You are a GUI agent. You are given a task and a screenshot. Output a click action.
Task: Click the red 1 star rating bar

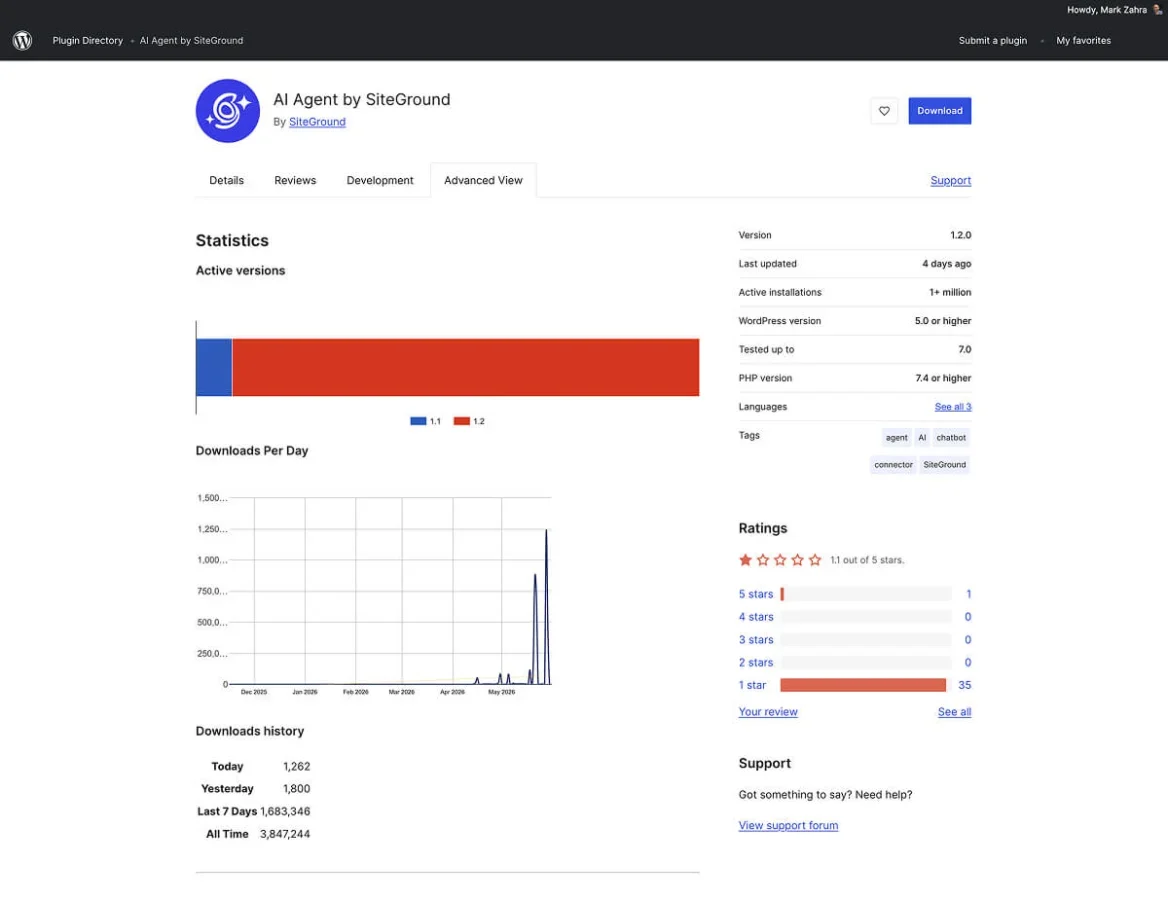click(863, 685)
